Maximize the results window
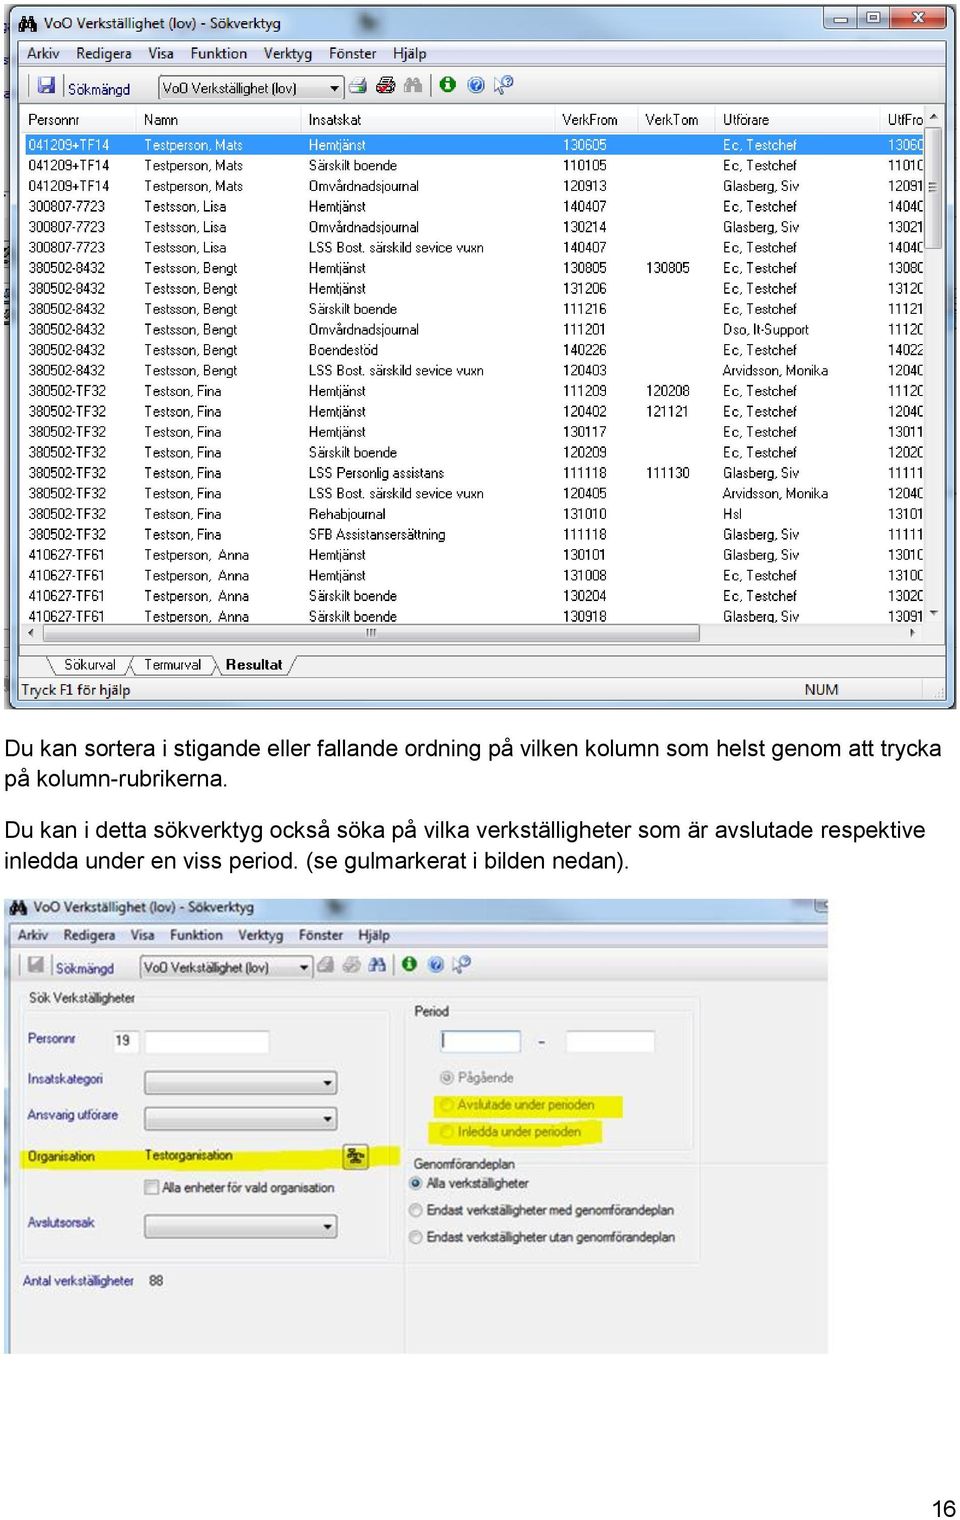The width and height of the screenshot is (960, 1520). tap(873, 18)
